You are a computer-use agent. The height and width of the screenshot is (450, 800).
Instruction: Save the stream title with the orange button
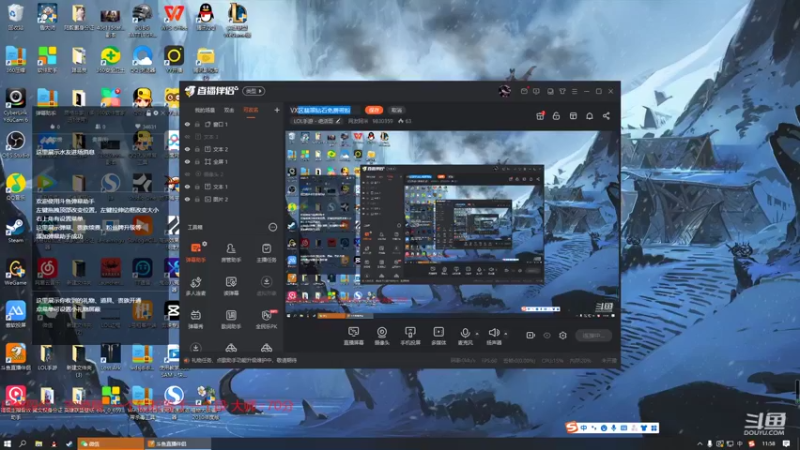(374, 110)
